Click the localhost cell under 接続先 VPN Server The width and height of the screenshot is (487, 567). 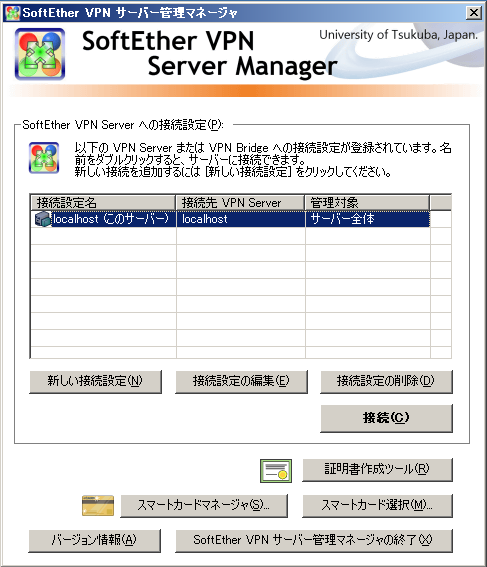(241, 219)
